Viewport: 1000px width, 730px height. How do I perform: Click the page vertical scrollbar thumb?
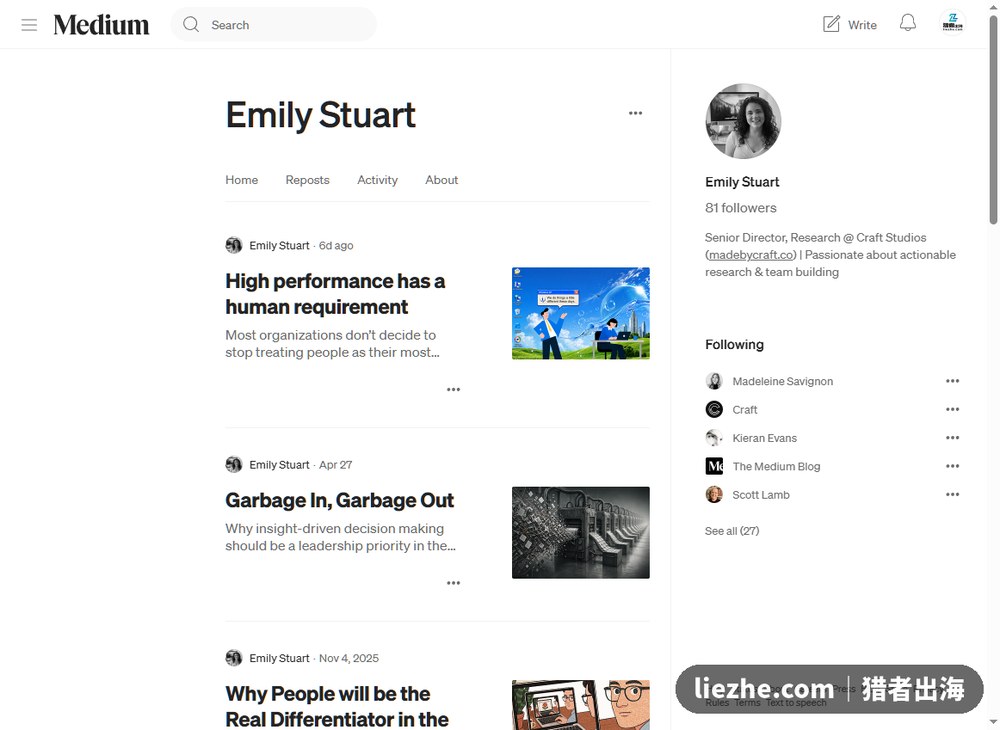point(993,120)
